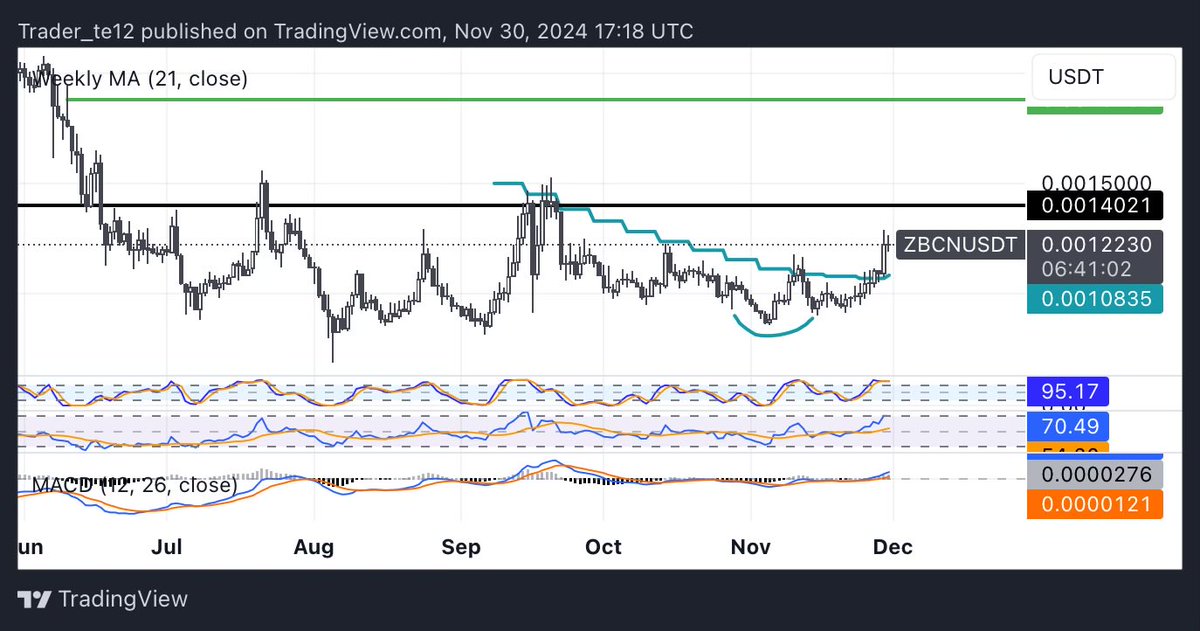Click the MACD (12, 26, close) label
The height and width of the screenshot is (631, 1200).
point(135,486)
